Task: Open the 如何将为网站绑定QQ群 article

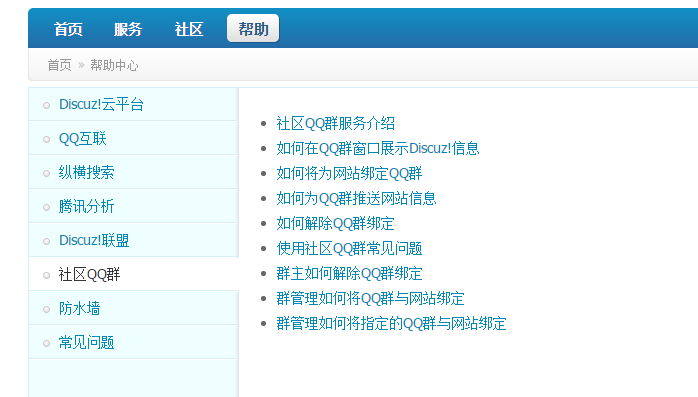Action: (349, 173)
